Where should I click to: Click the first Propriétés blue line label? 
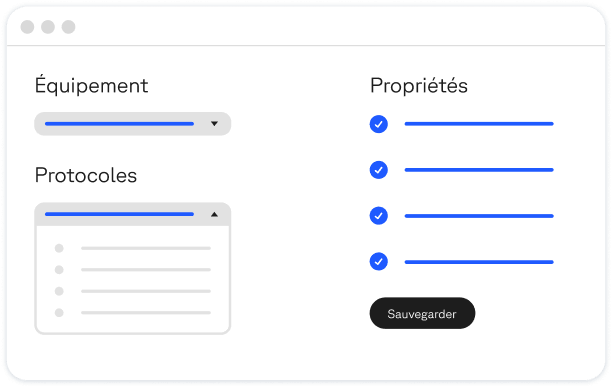[x=479, y=124]
